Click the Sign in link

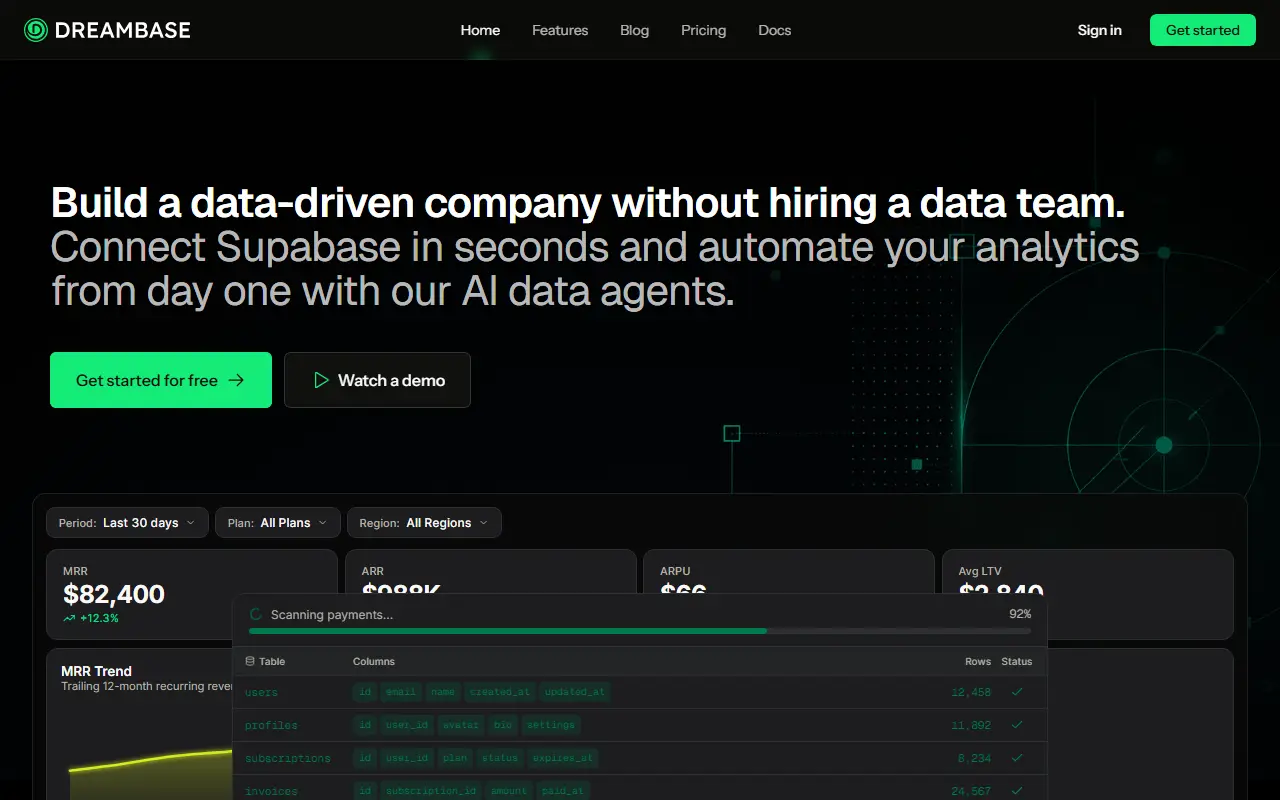pos(1099,30)
